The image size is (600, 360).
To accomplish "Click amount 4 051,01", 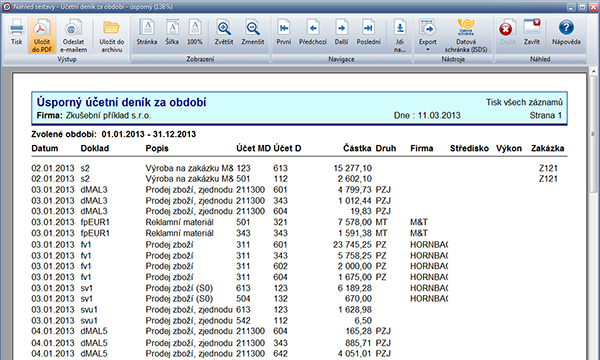I will 355,353.
